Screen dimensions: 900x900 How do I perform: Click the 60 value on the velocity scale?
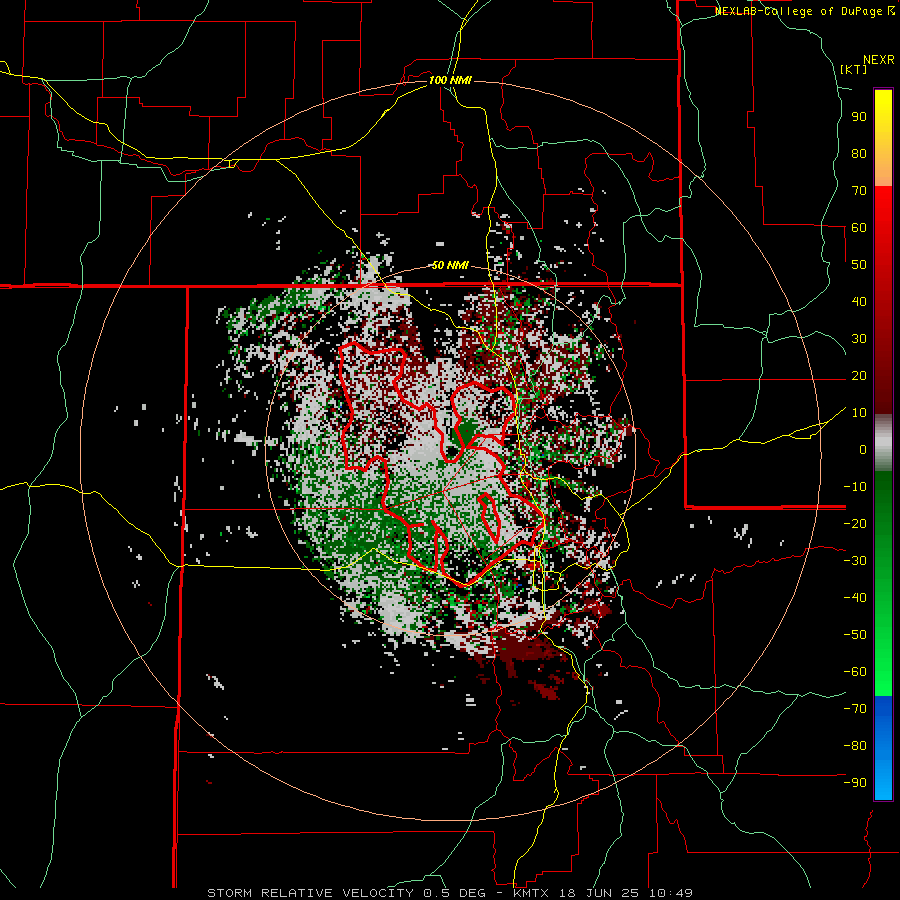click(x=859, y=228)
